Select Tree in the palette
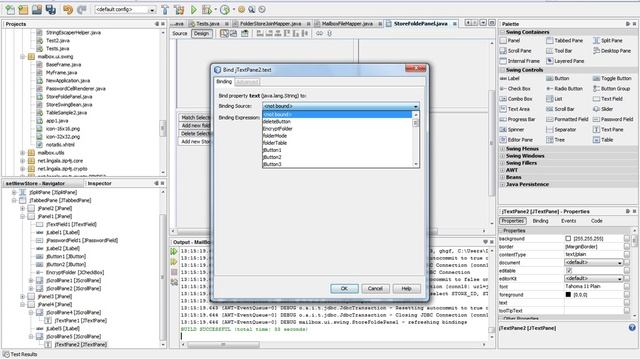 (556, 140)
